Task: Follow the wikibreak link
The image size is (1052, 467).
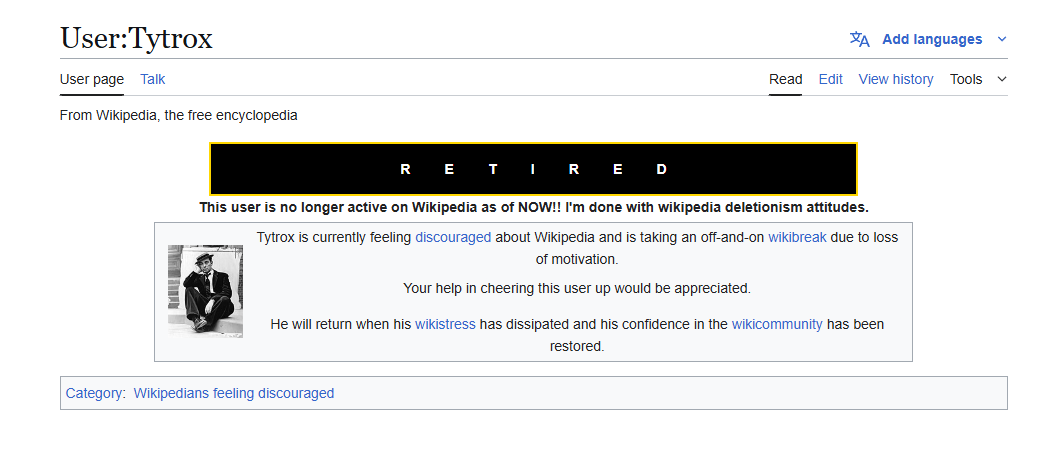Action: click(x=797, y=237)
